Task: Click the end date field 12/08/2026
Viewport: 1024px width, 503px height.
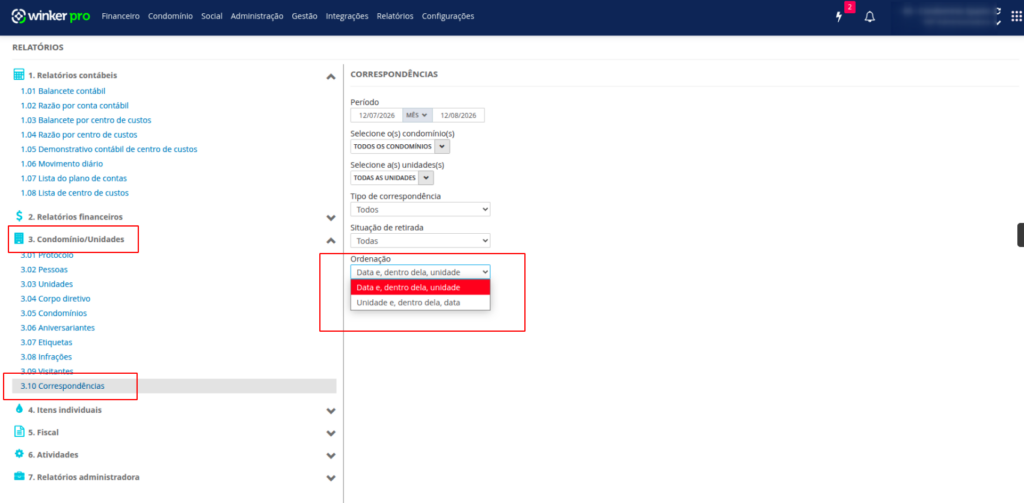Action: pos(458,115)
